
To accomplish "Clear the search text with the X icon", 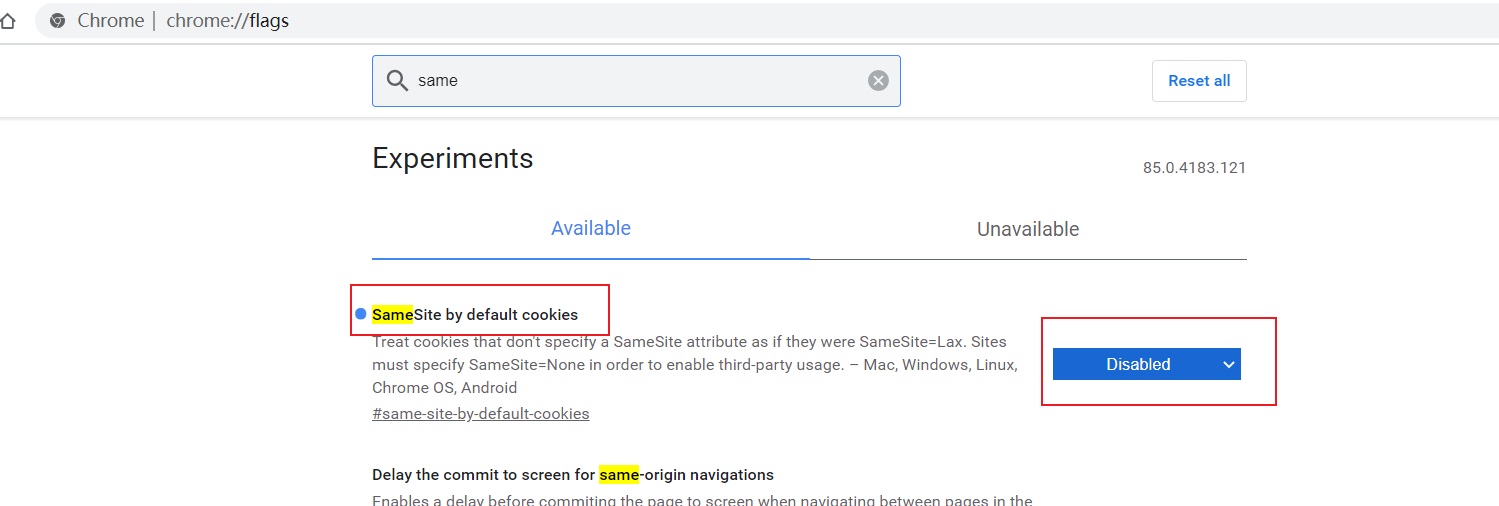I will click(878, 81).
